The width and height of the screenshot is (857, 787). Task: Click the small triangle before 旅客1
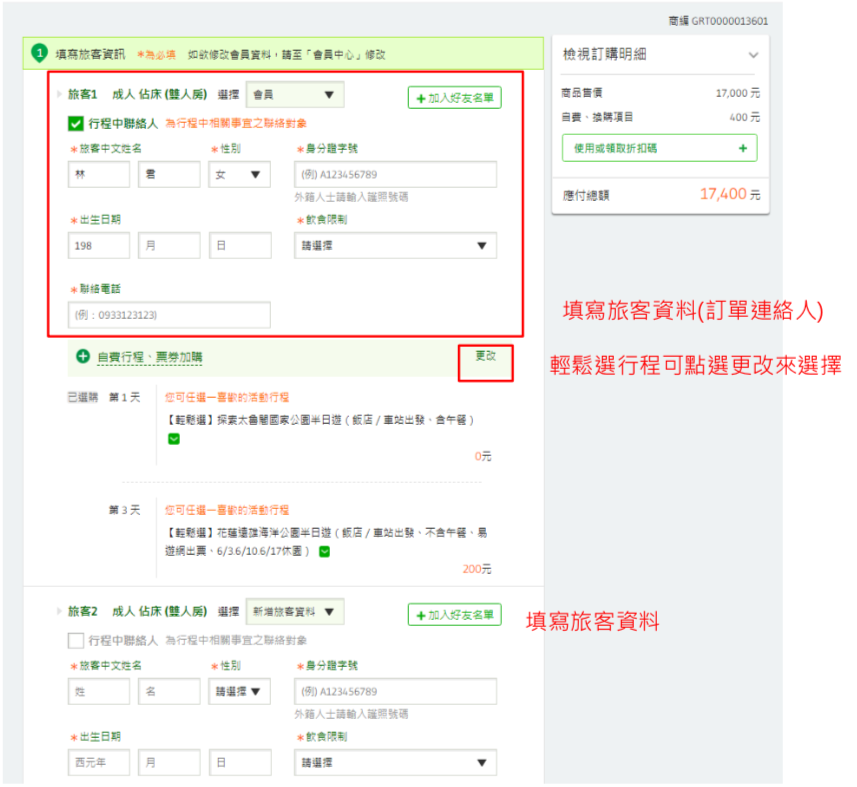click(x=59, y=95)
